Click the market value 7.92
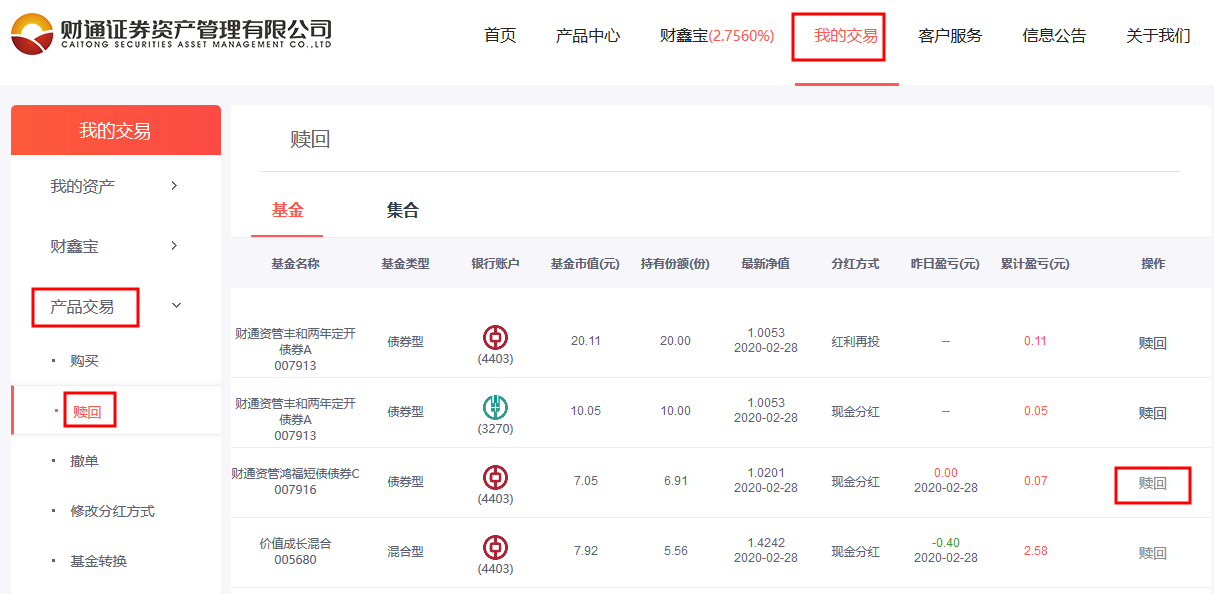 pyautogui.click(x=585, y=551)
